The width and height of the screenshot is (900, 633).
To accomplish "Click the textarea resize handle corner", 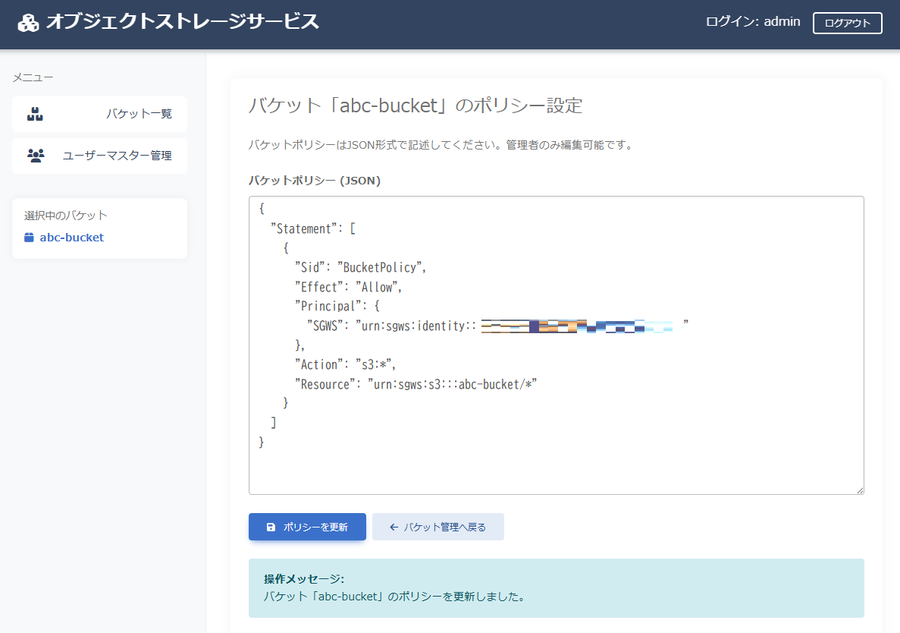I will (x=860, y=490).
